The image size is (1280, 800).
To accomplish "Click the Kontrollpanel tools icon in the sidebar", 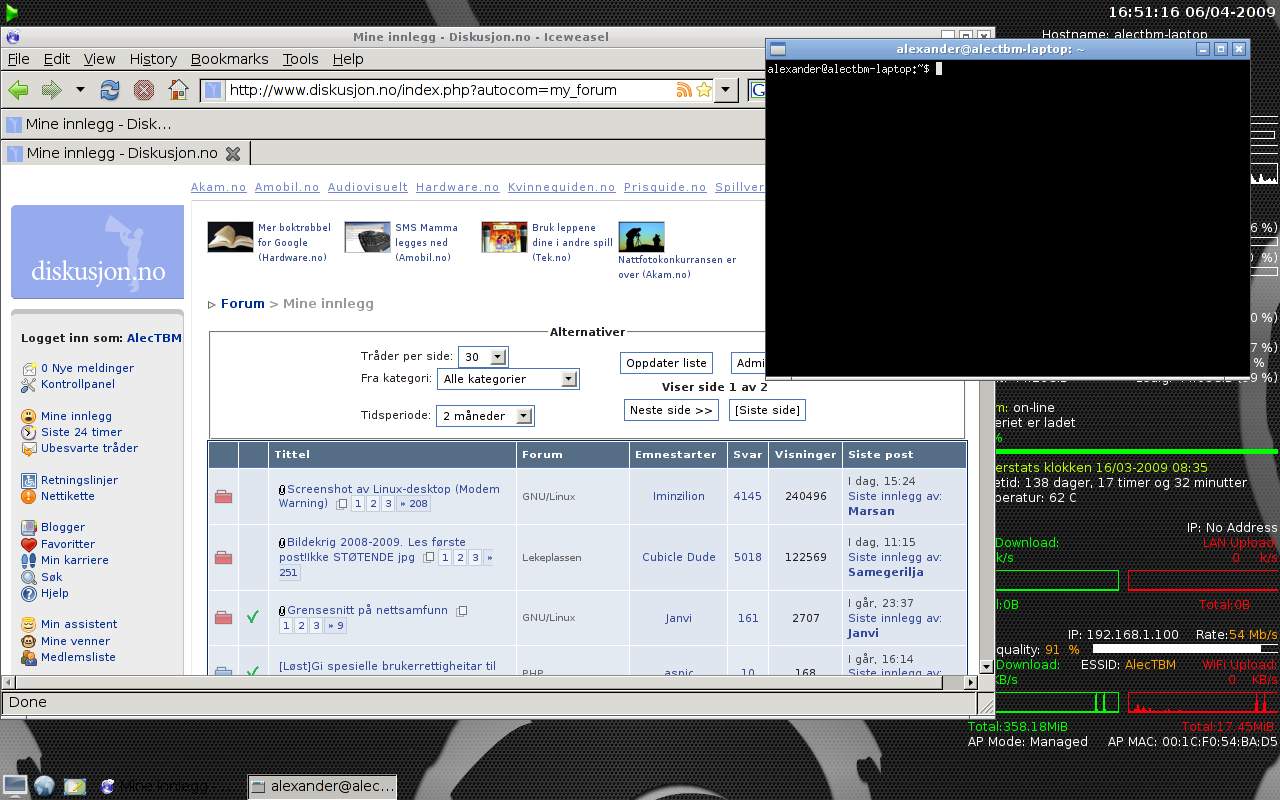I will [x=29, y=384].
